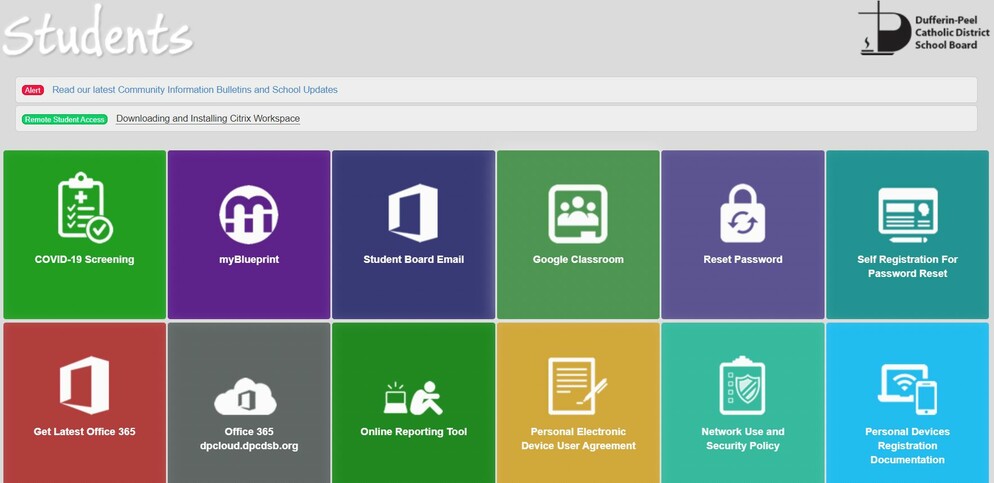The width and height of the screenshot is (994, 483).
Task: Click the Network Use shield clipboard icon
Action: coord(742,385)
